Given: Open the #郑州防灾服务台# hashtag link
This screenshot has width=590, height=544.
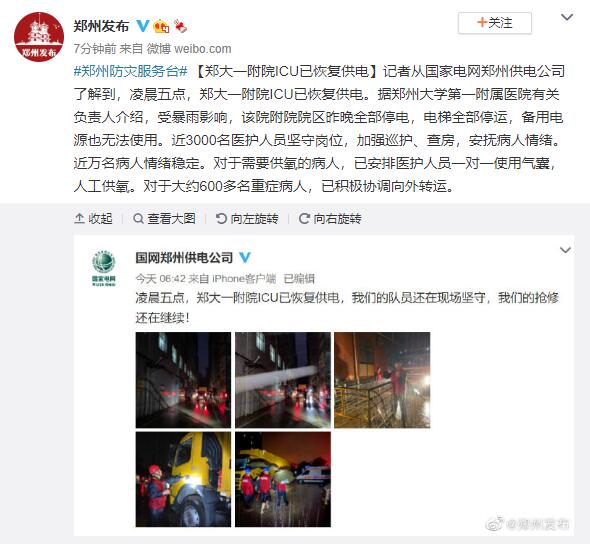Looking at the screenshot, I should pyautogui.click(x=131, y=71).
